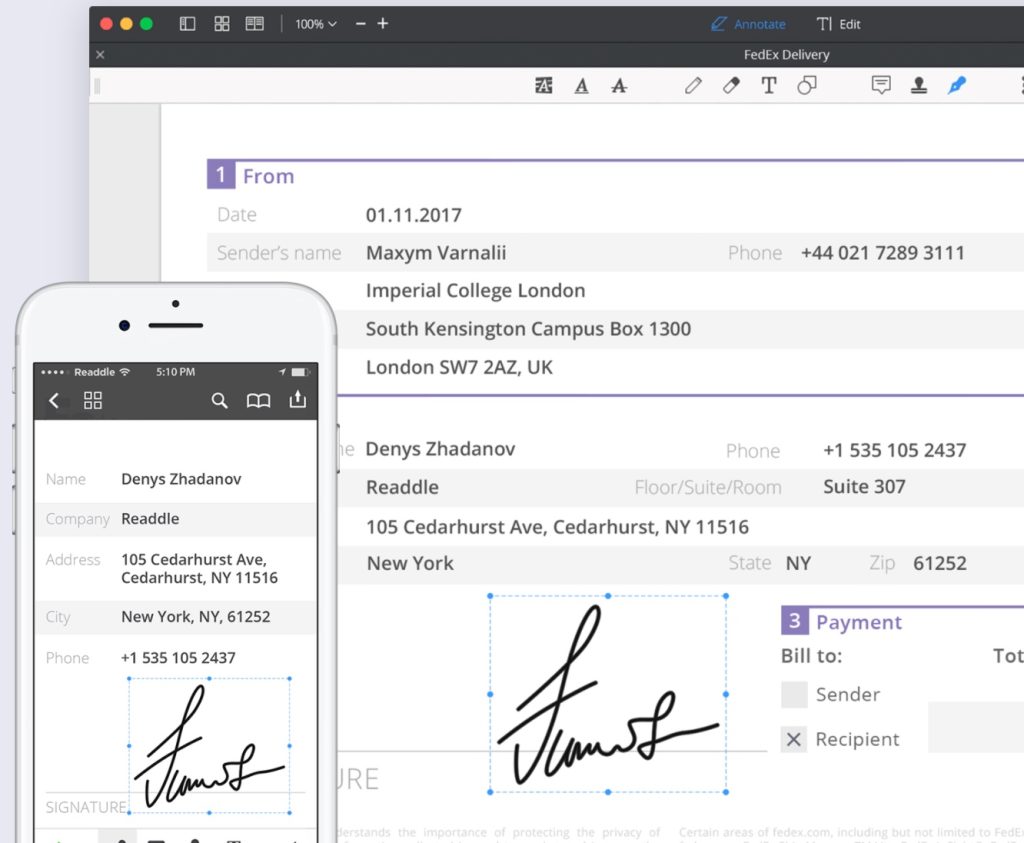
Task: Click the Payment section heading
Action: pyautogui.click(x=859, y=622)
